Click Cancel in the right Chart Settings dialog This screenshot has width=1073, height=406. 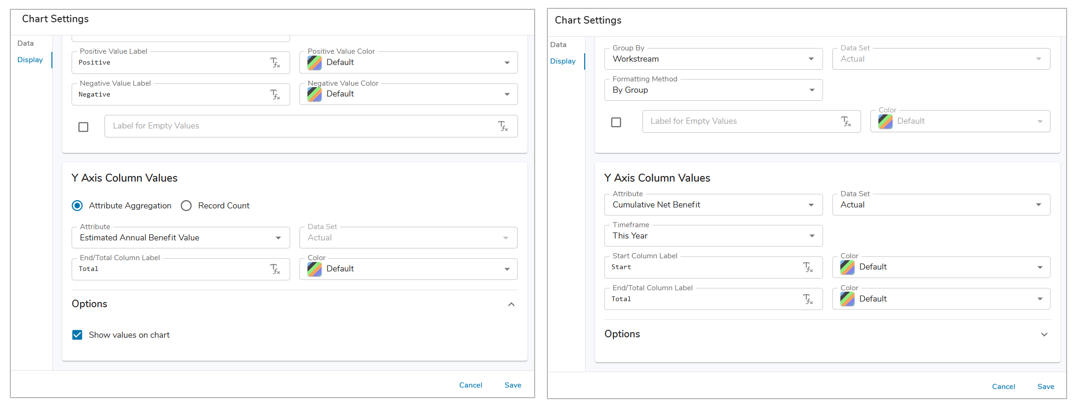point(1003,386)
